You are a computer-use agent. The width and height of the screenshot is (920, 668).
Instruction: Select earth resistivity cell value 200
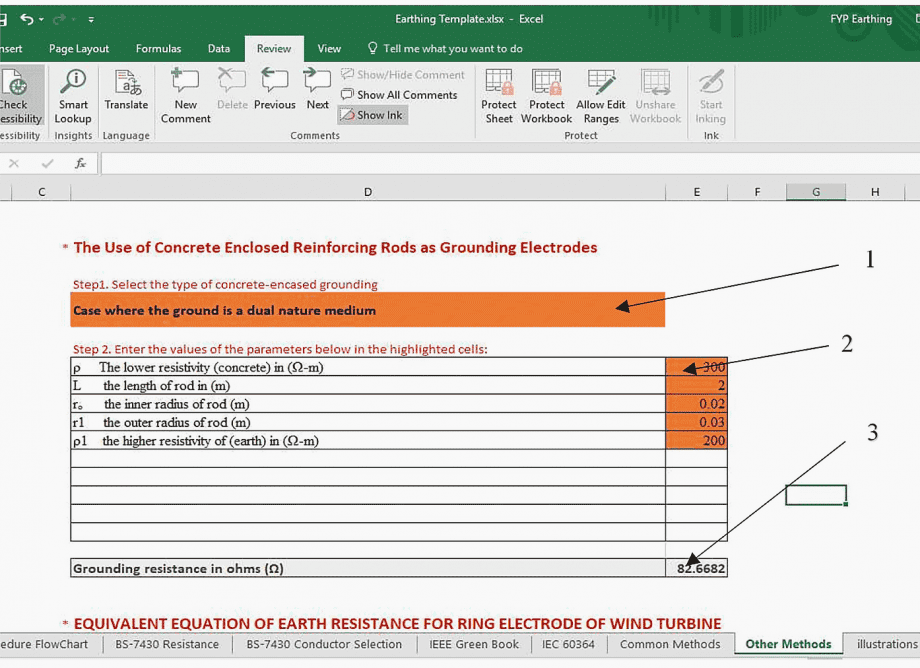(x=696, y=440)
